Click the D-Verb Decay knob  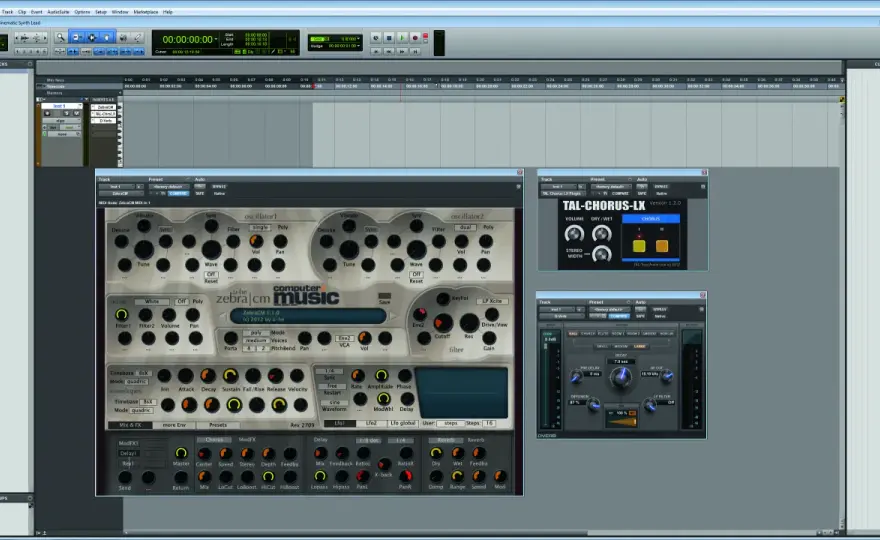(x=621, y=378)
